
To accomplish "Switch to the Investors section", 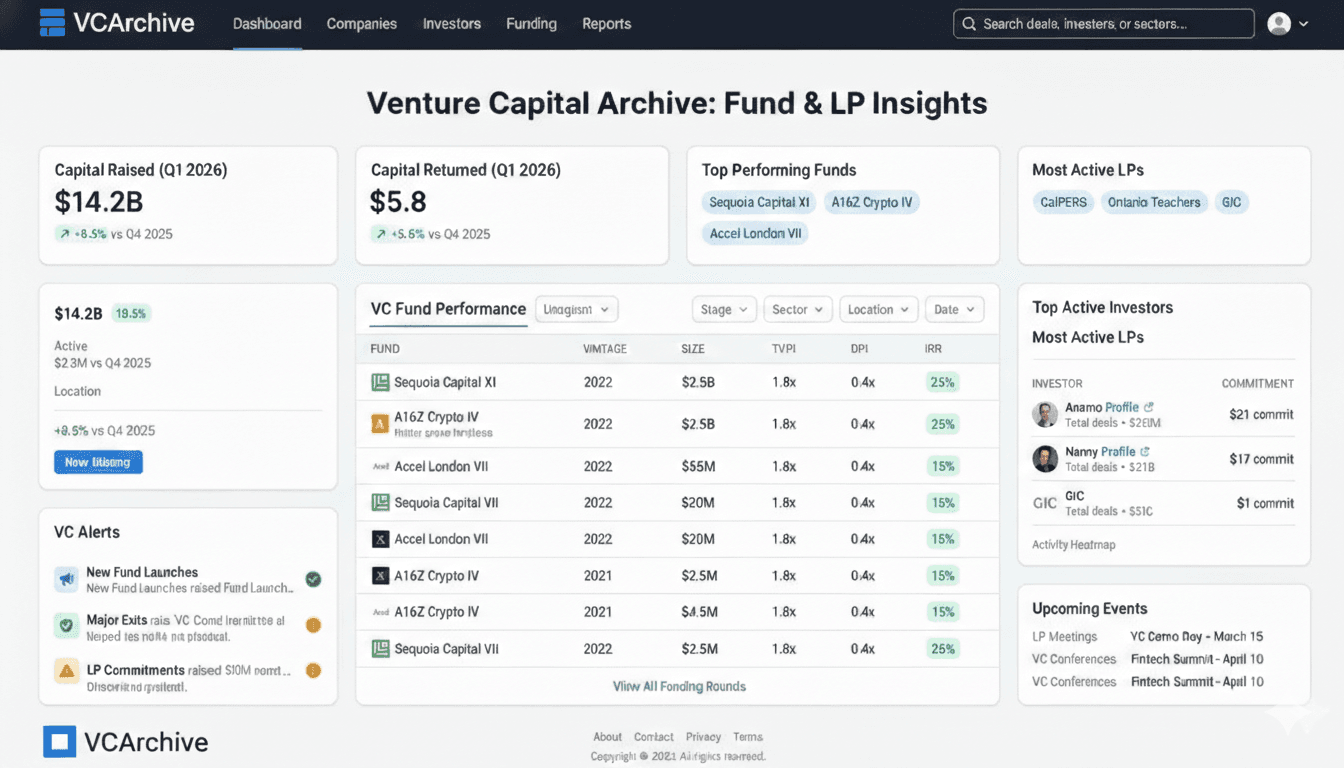I will (451, 23).
